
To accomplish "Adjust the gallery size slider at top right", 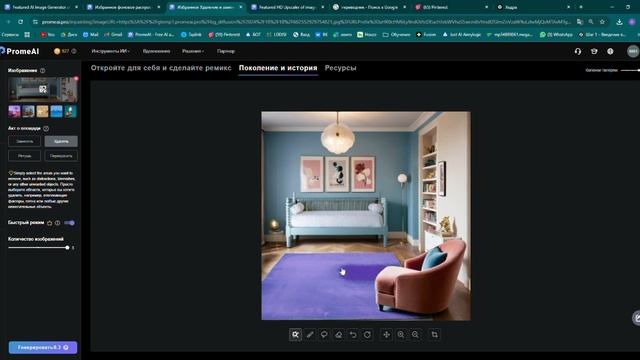I will pos(638,70).
